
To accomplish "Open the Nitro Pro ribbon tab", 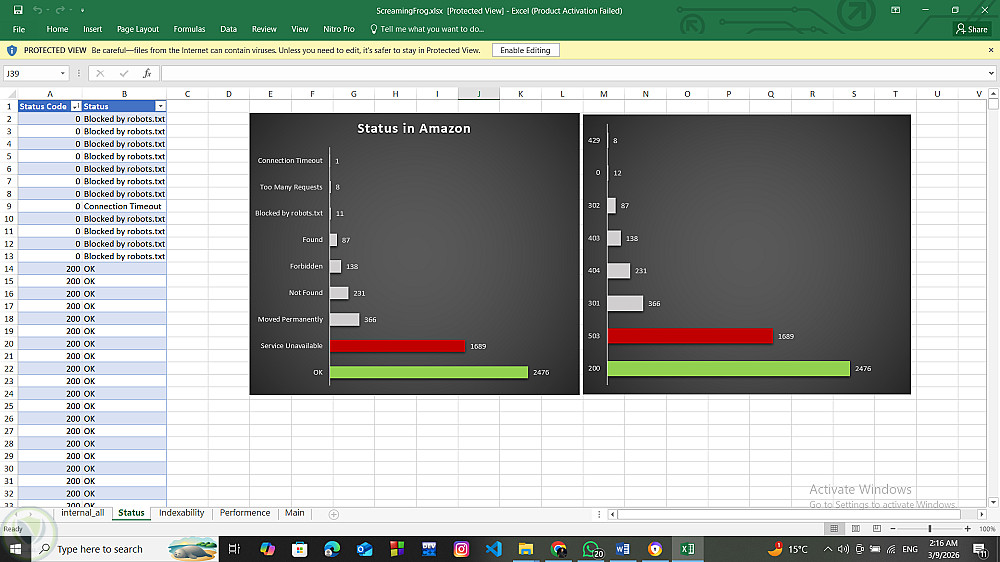I will click(339, 29).
